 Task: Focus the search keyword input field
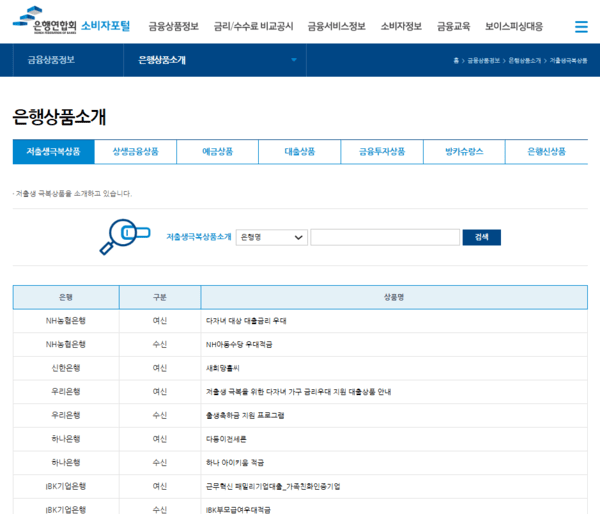(x=385, y=237)
